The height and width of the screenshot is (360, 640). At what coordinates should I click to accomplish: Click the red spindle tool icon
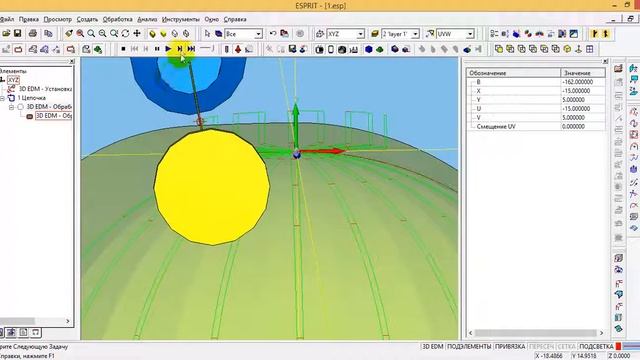tap(238, 49)
